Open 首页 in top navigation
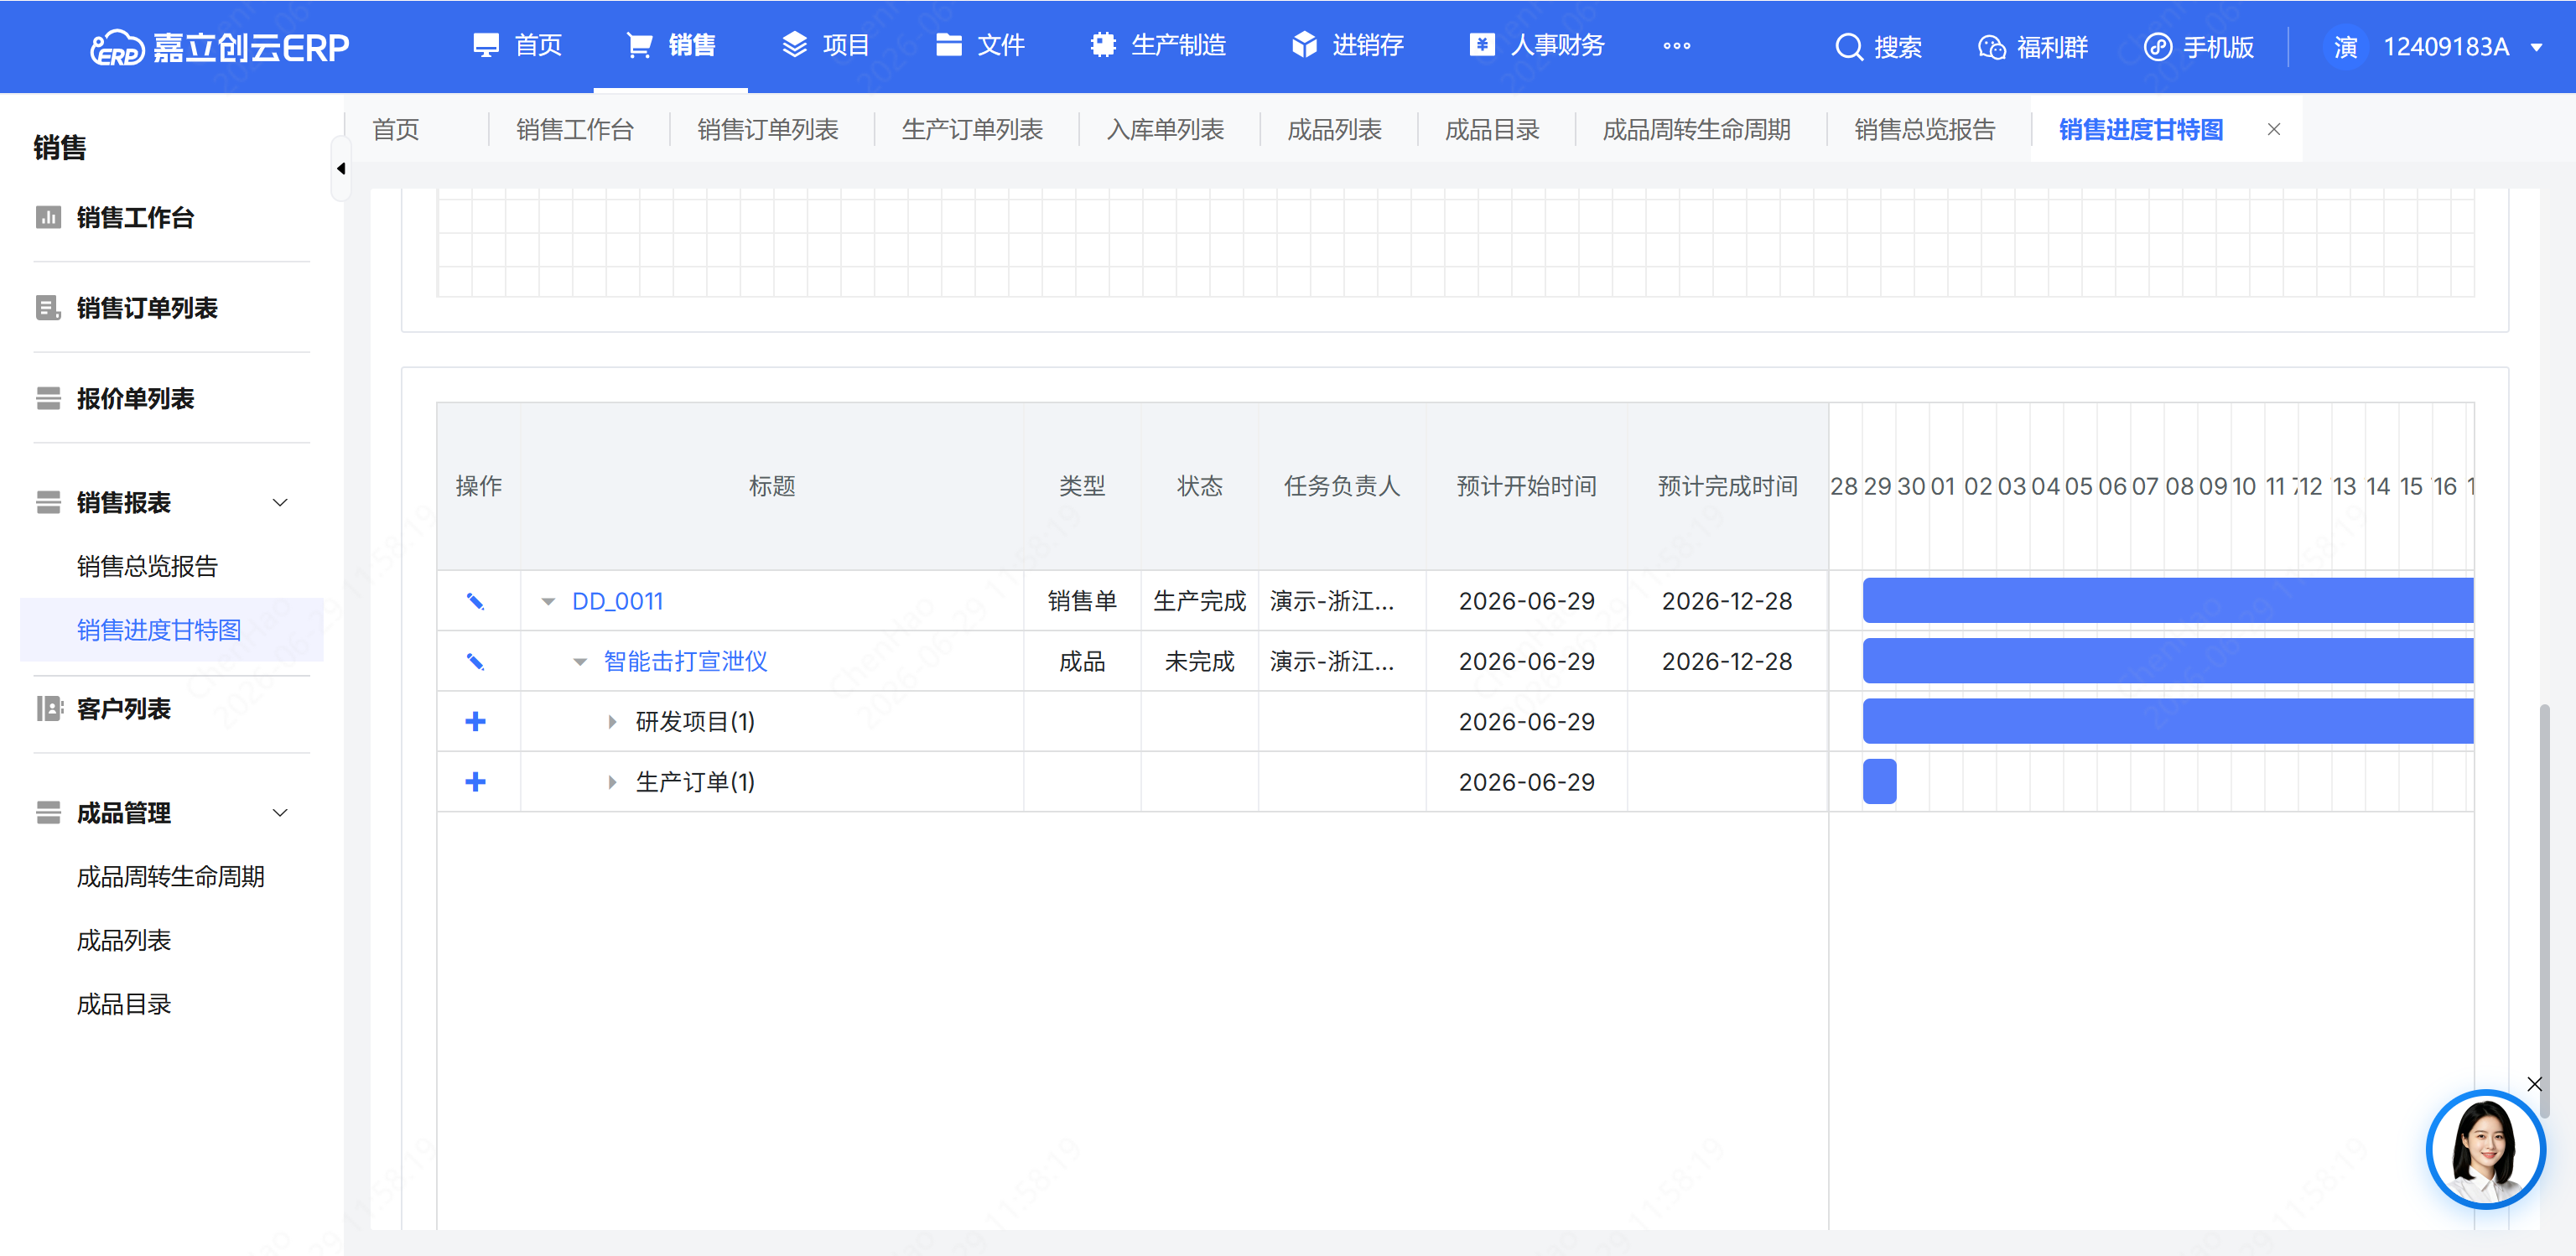 tap(518, 46)
